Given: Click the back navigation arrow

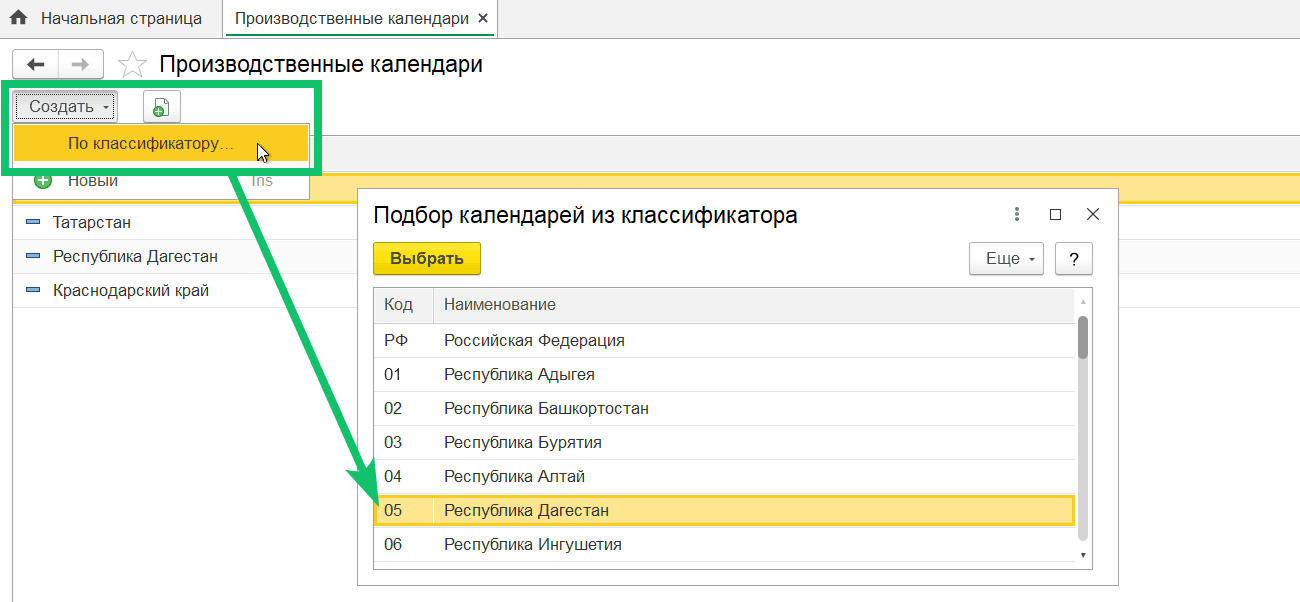Looking at the screenshot, I should click(x=36, y=65).
